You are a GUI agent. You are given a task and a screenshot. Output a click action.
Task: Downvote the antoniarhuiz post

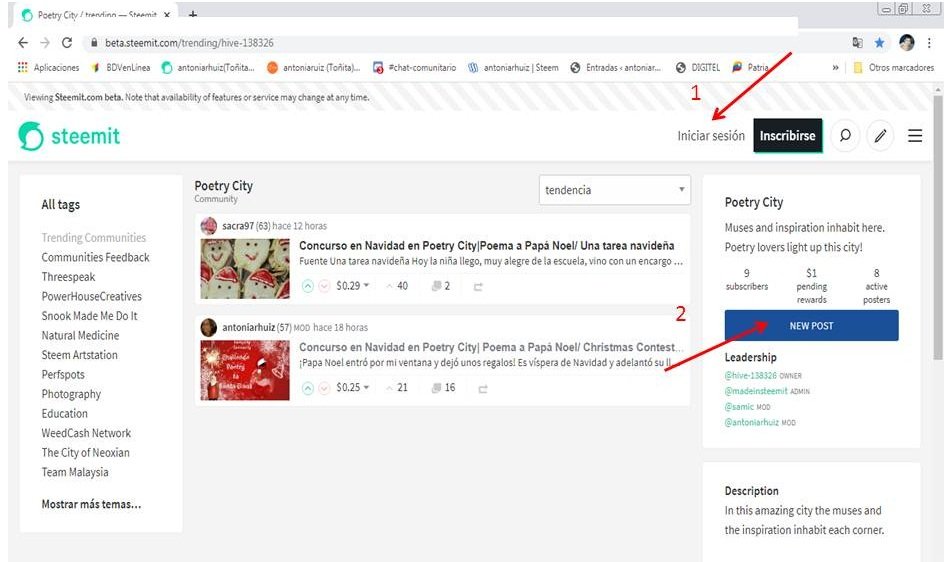coord(324,388)
